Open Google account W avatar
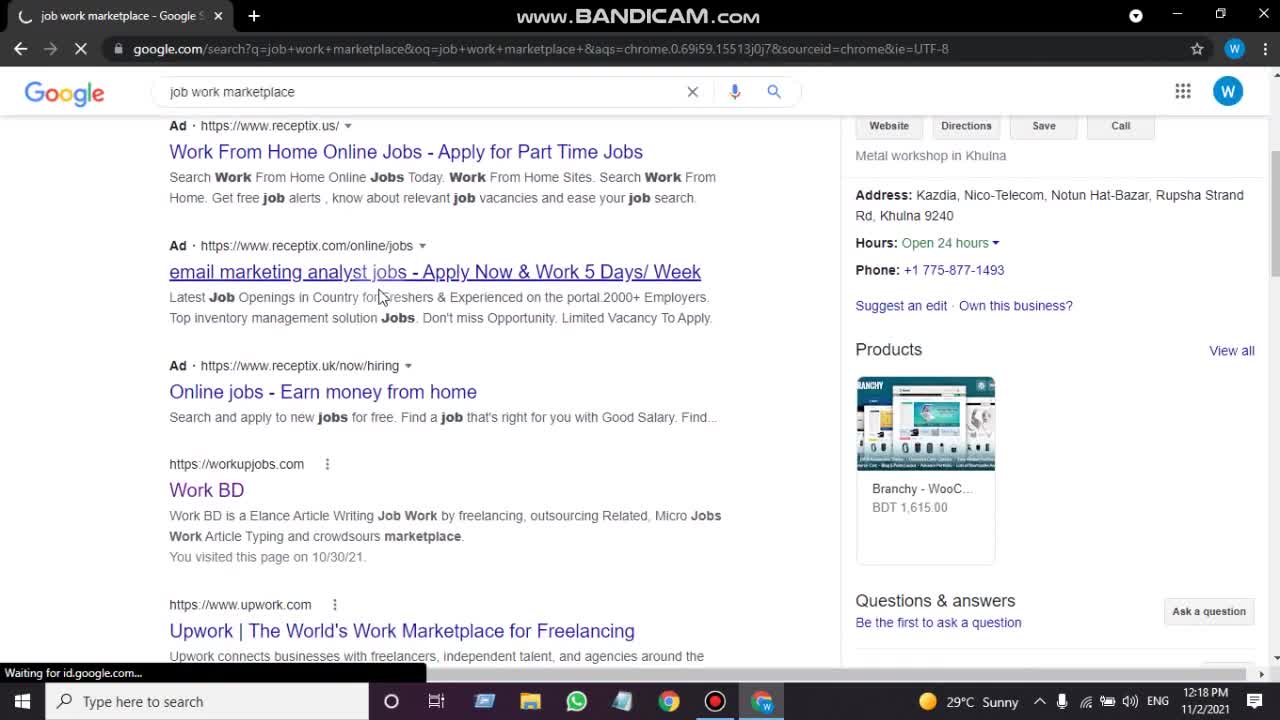 (x=1228, y=91)
